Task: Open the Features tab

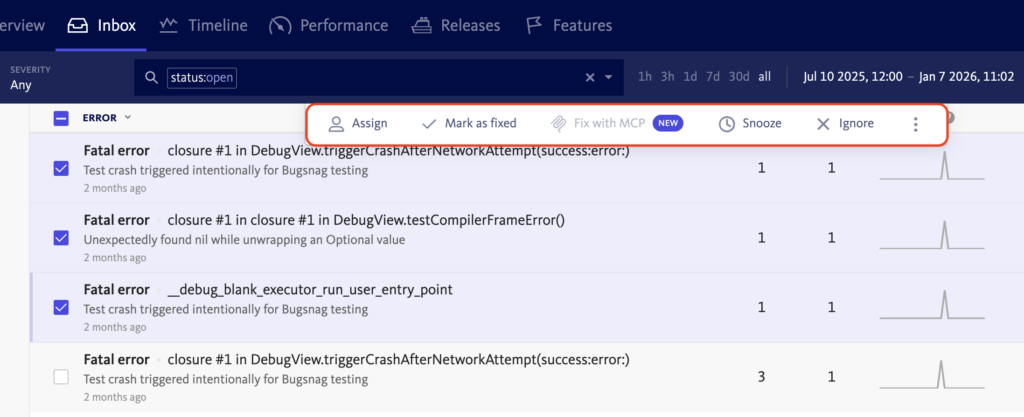Action: pyautogui.click(x=569, y=25)
